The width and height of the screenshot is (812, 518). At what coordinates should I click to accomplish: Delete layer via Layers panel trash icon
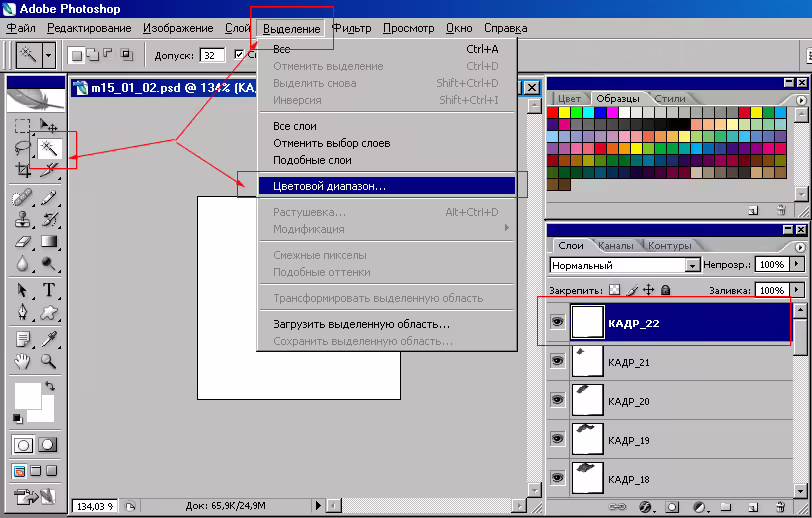[x=780, y=507]
